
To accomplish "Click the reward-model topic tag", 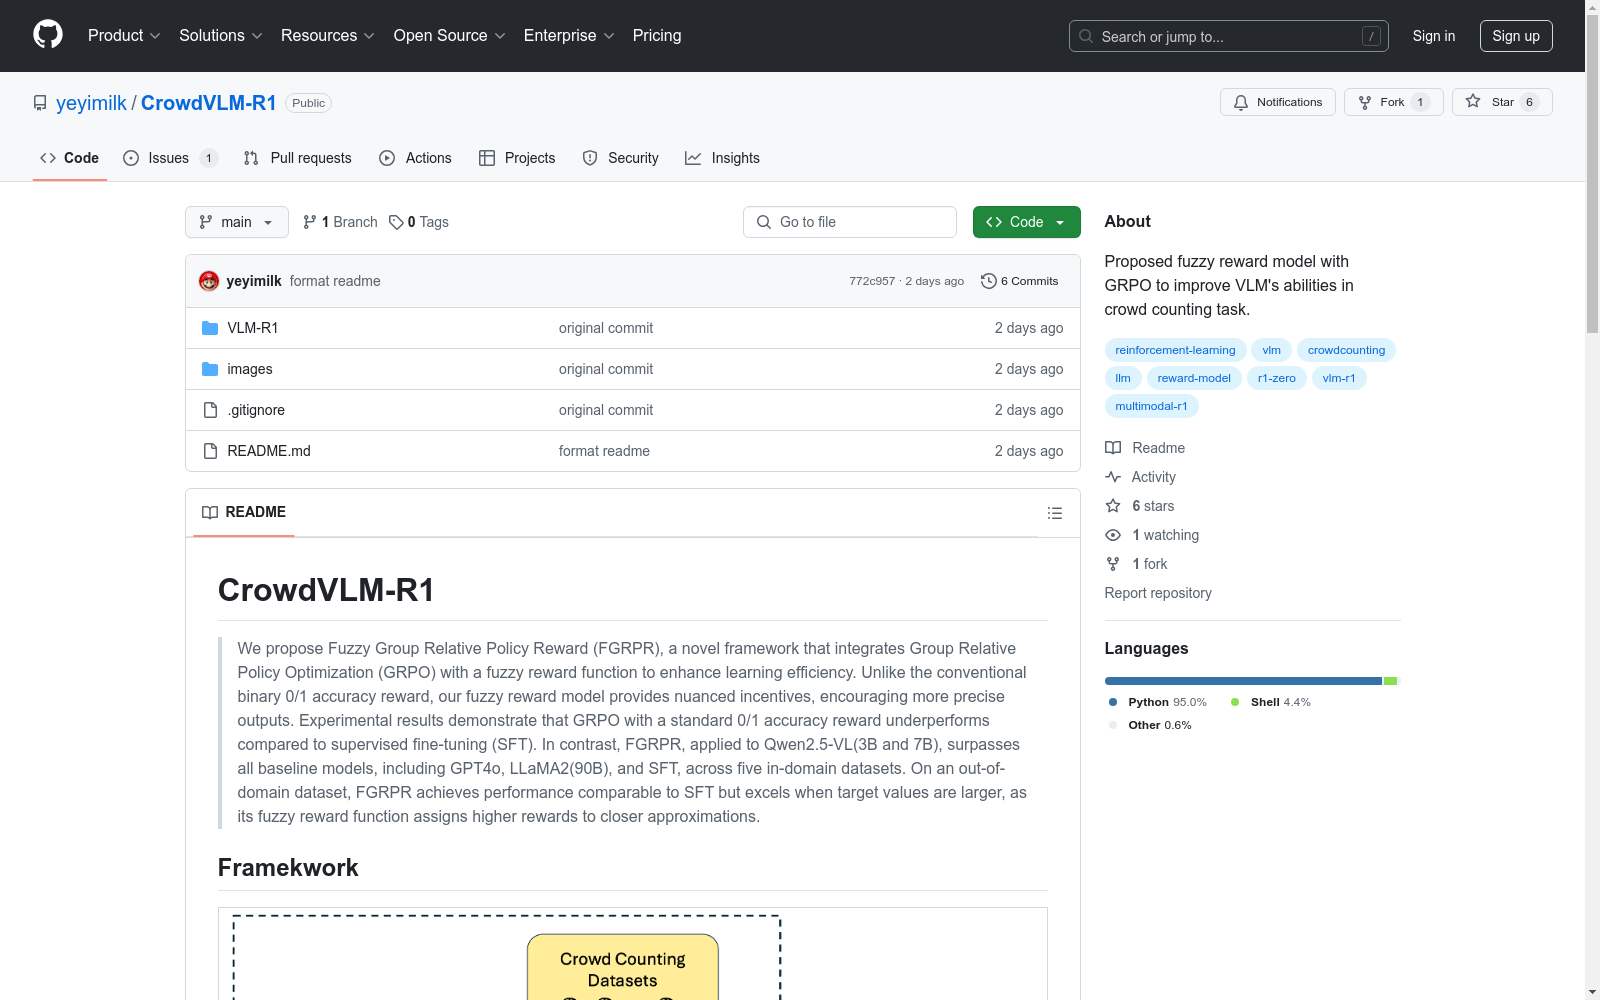I will [x=1194, y=378].
